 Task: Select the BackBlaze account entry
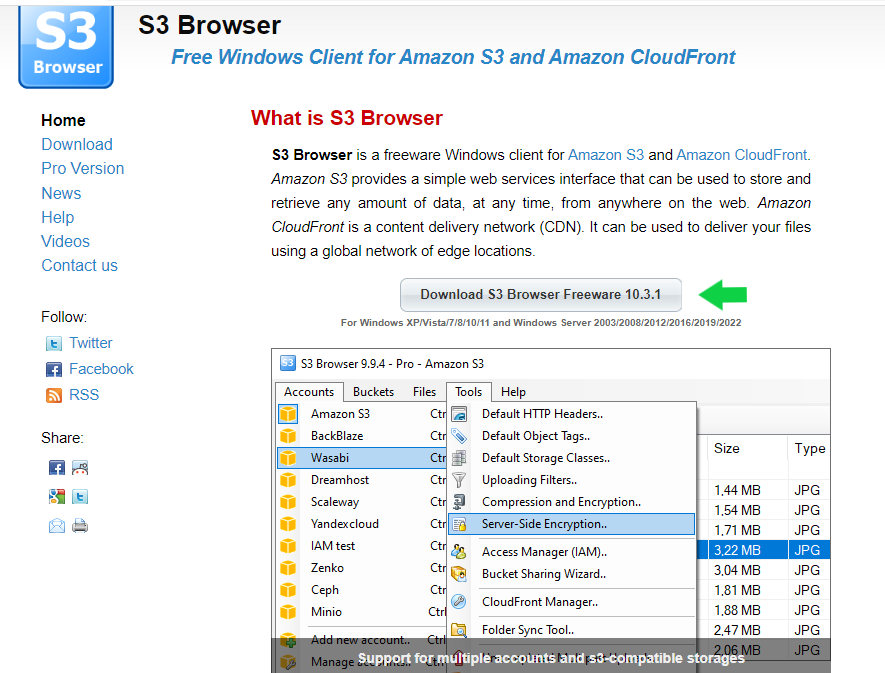coord(362,436)
